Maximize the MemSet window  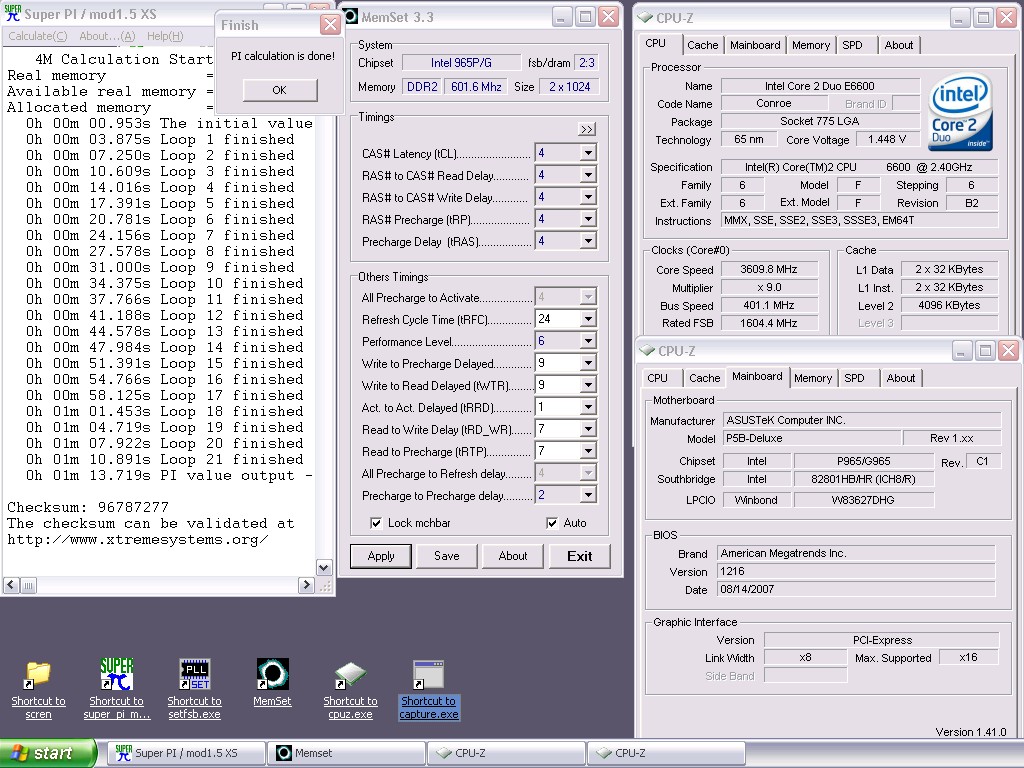tap(585, 17)
